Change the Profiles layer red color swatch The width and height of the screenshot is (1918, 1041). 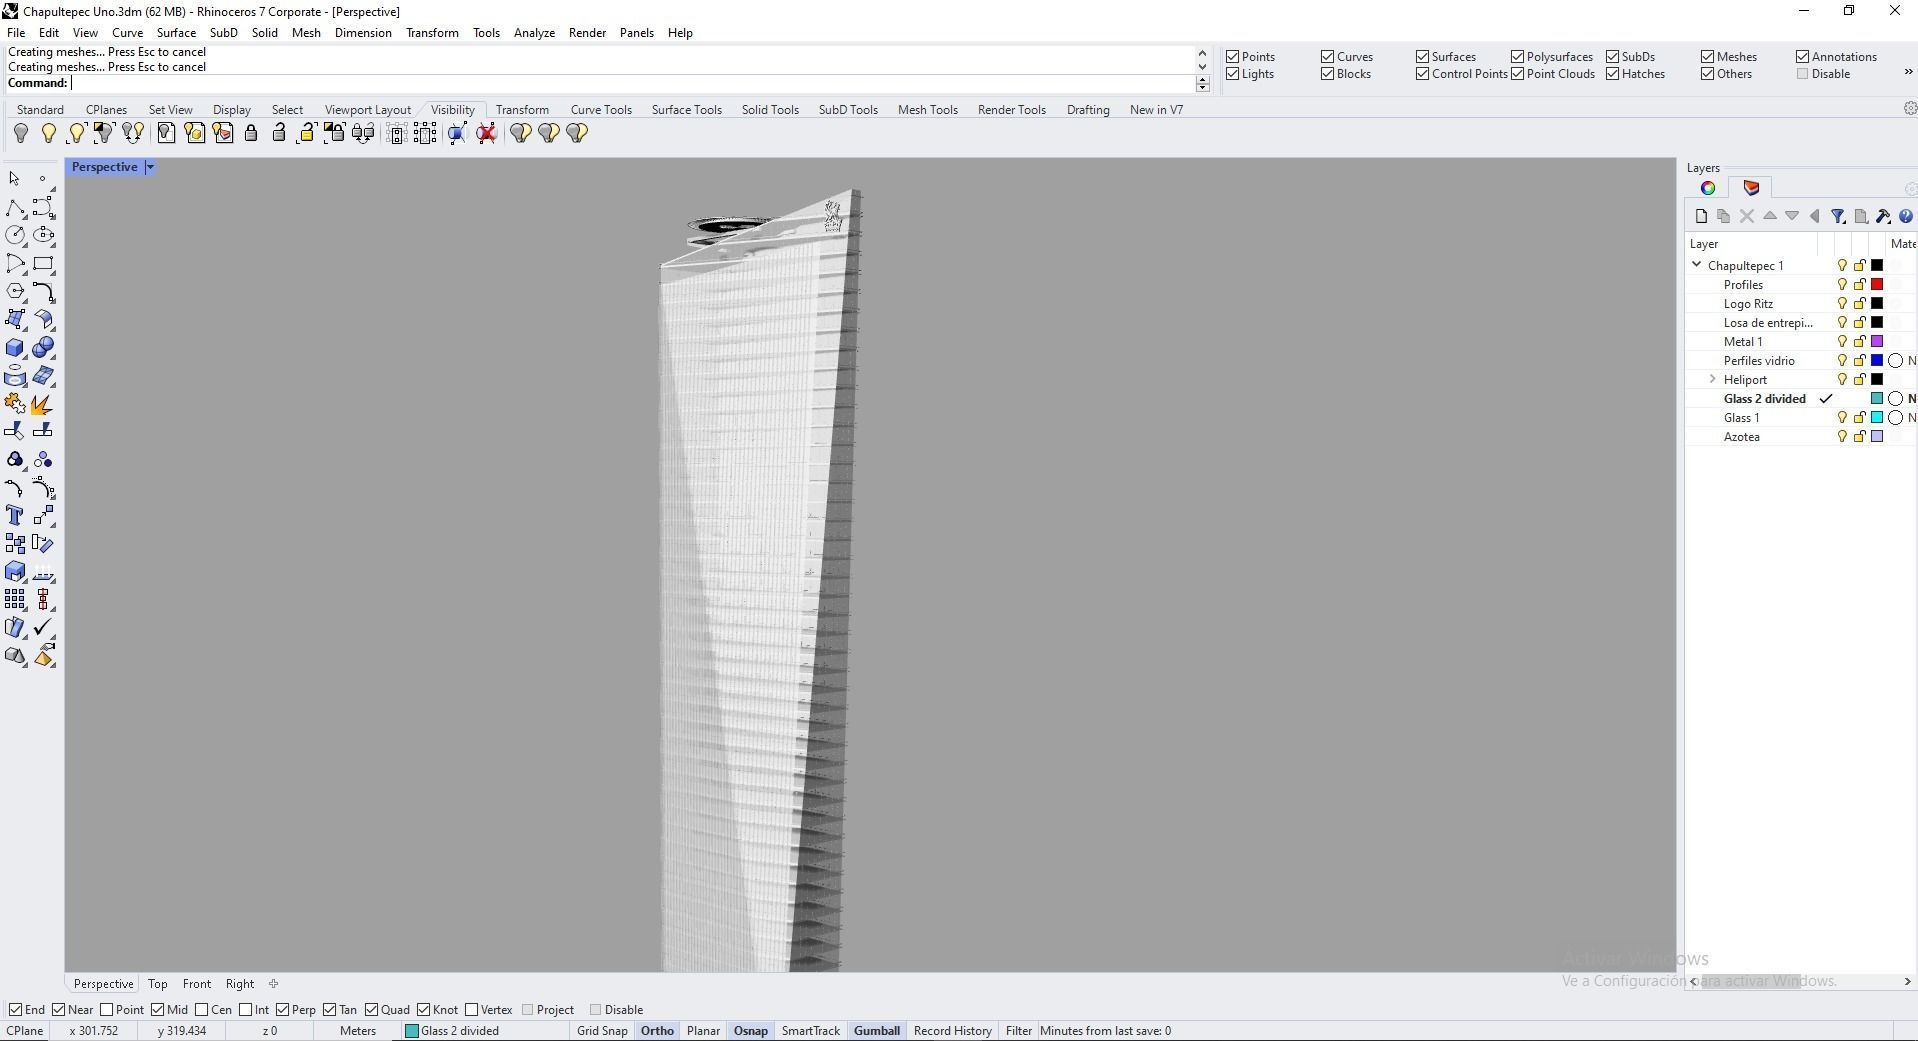point(1877,285)
